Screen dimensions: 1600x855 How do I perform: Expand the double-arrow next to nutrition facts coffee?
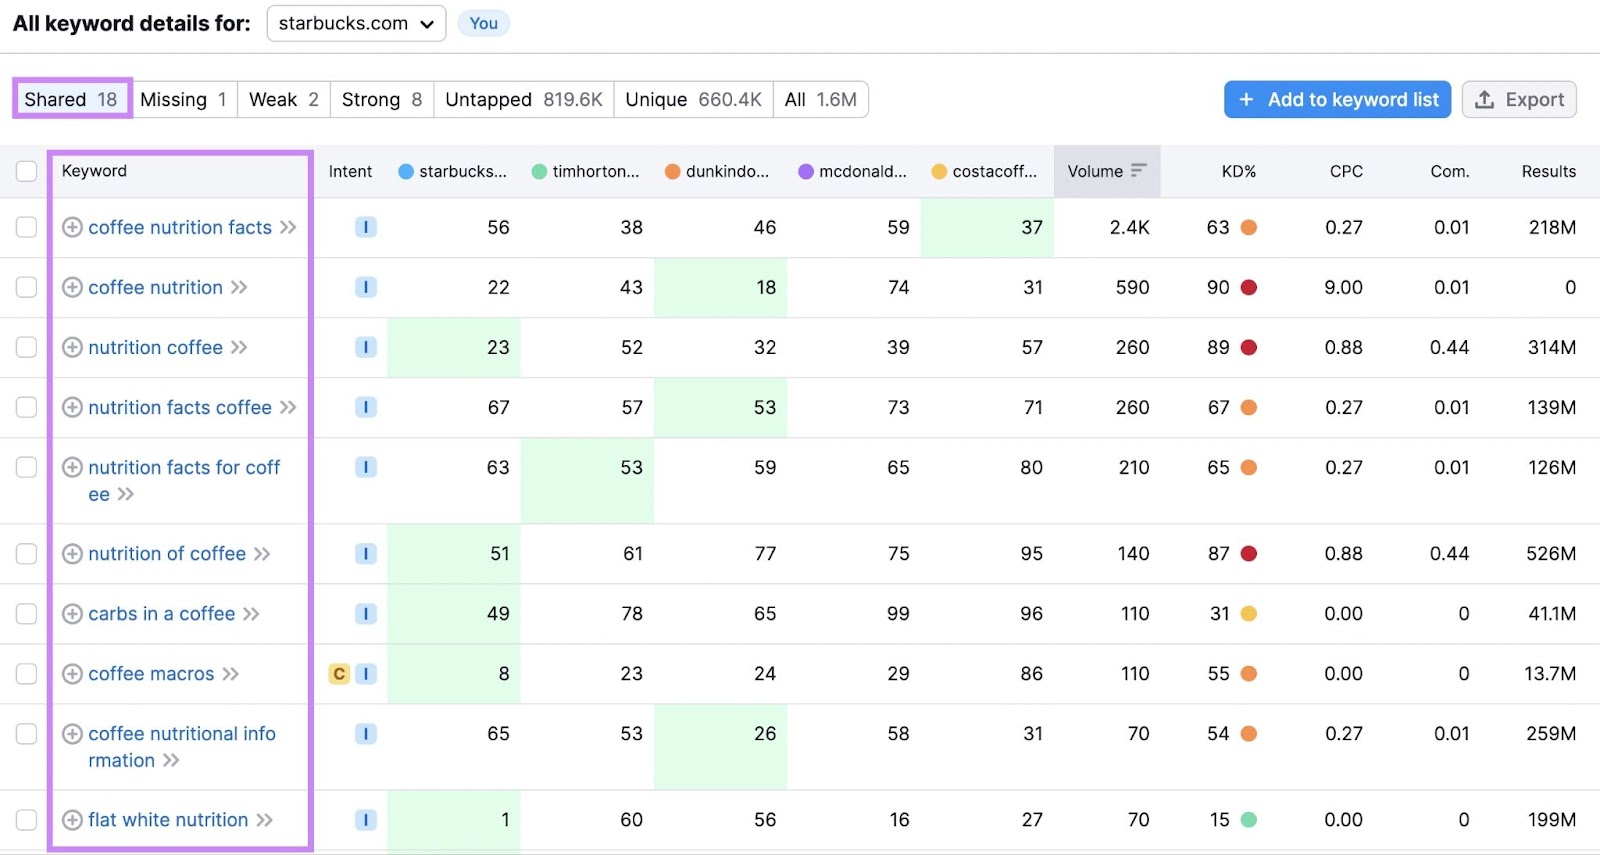pos(288,408)
